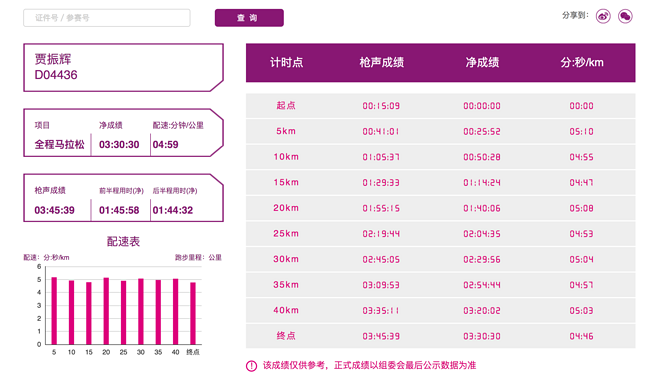Click the ID / bib number search field
This screenshot has height=385, width=660.
[106, 18]
